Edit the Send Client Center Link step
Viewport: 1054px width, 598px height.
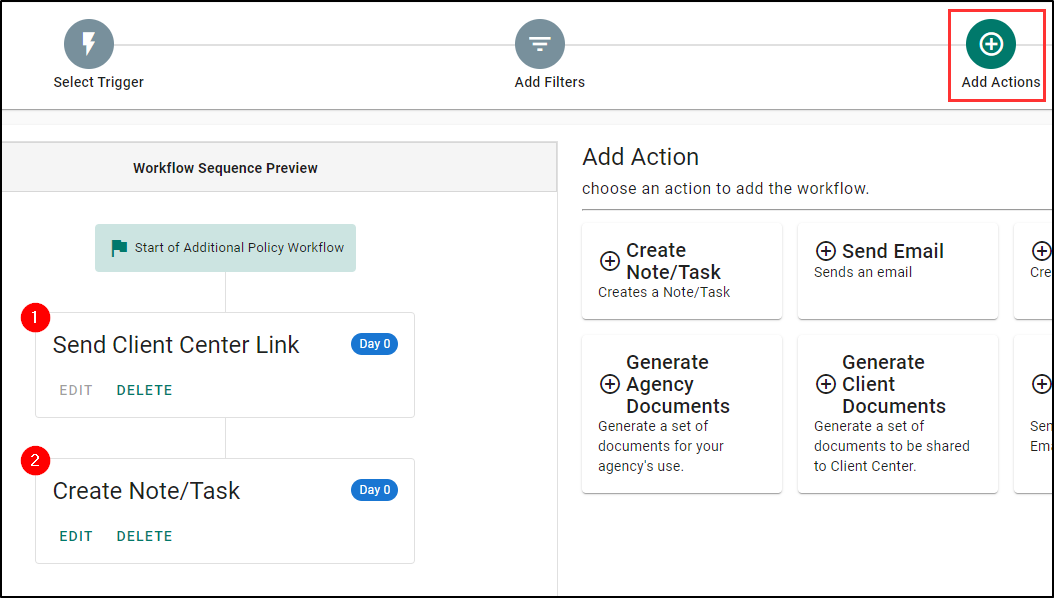(x=76, y=390)
